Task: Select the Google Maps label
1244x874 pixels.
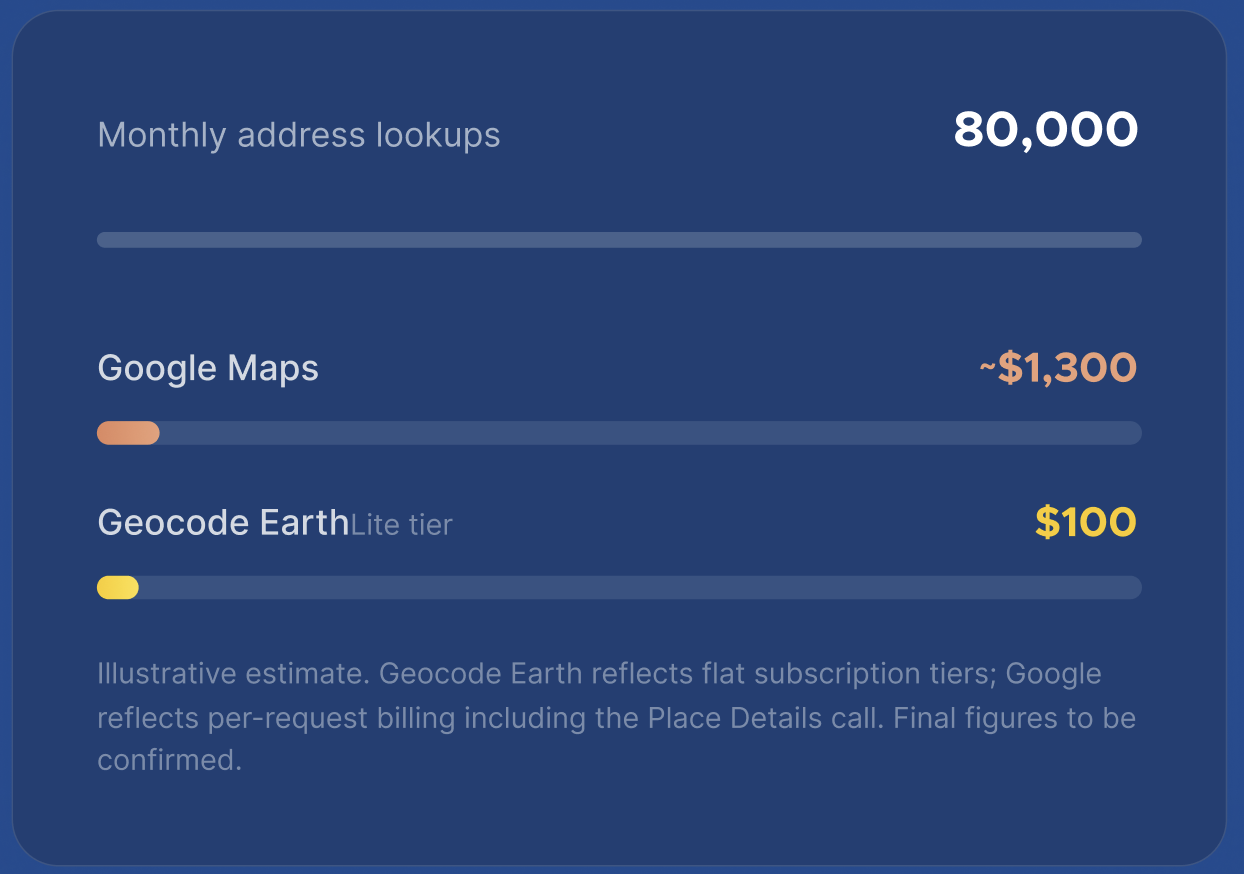Action: pyautogui.click(x=208, y=368)
